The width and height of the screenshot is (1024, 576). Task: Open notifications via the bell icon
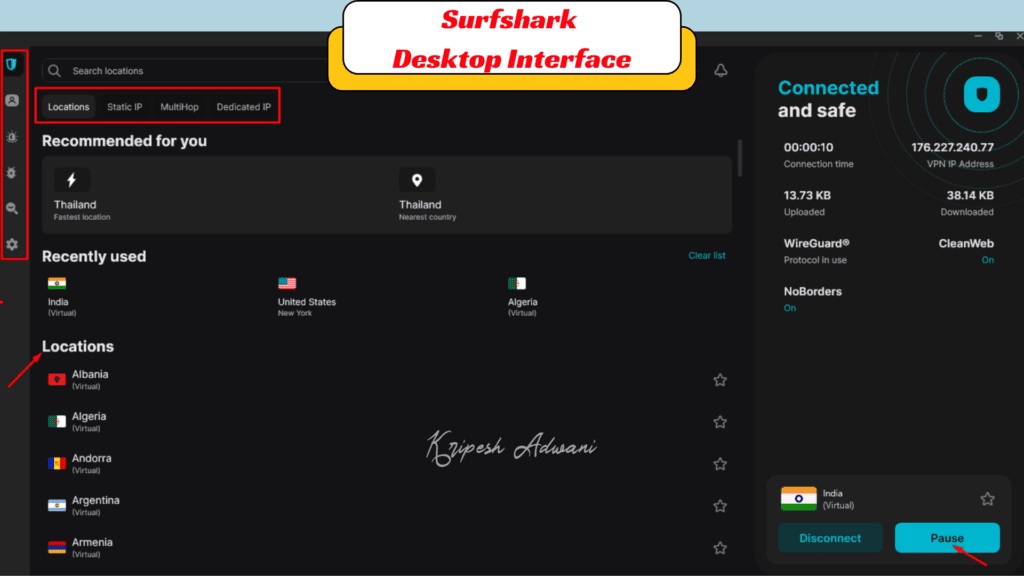click(721, 70)
